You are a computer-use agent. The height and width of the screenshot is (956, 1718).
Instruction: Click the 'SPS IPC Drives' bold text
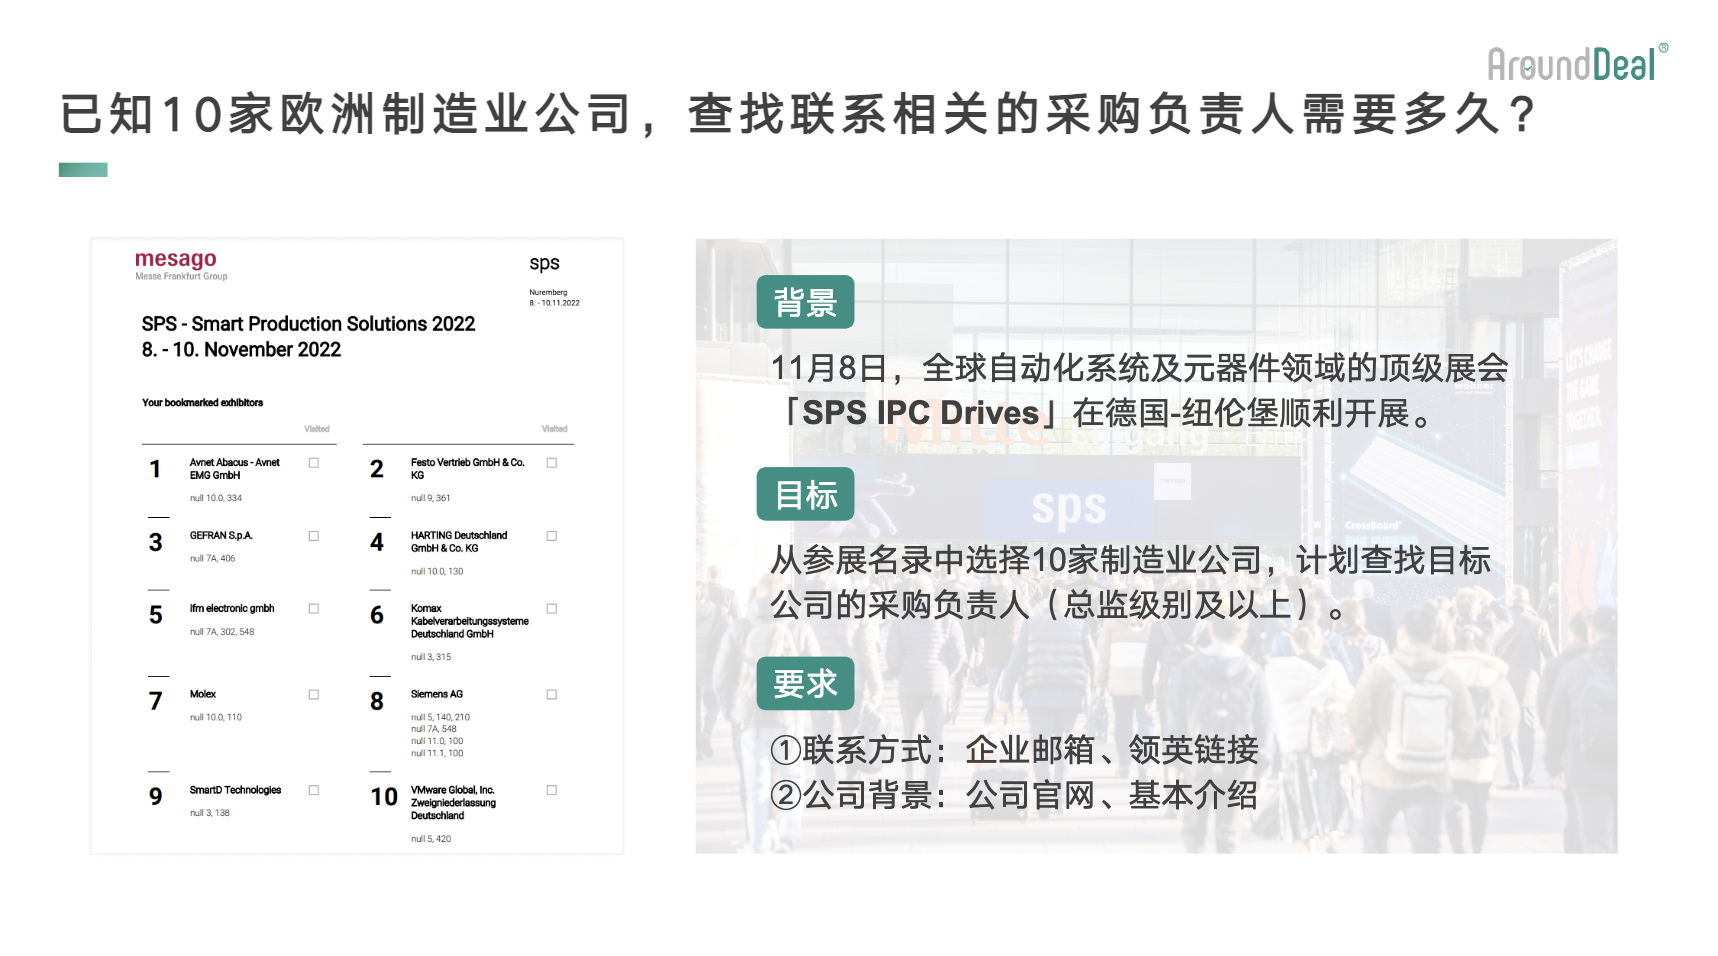click(921, 412)
